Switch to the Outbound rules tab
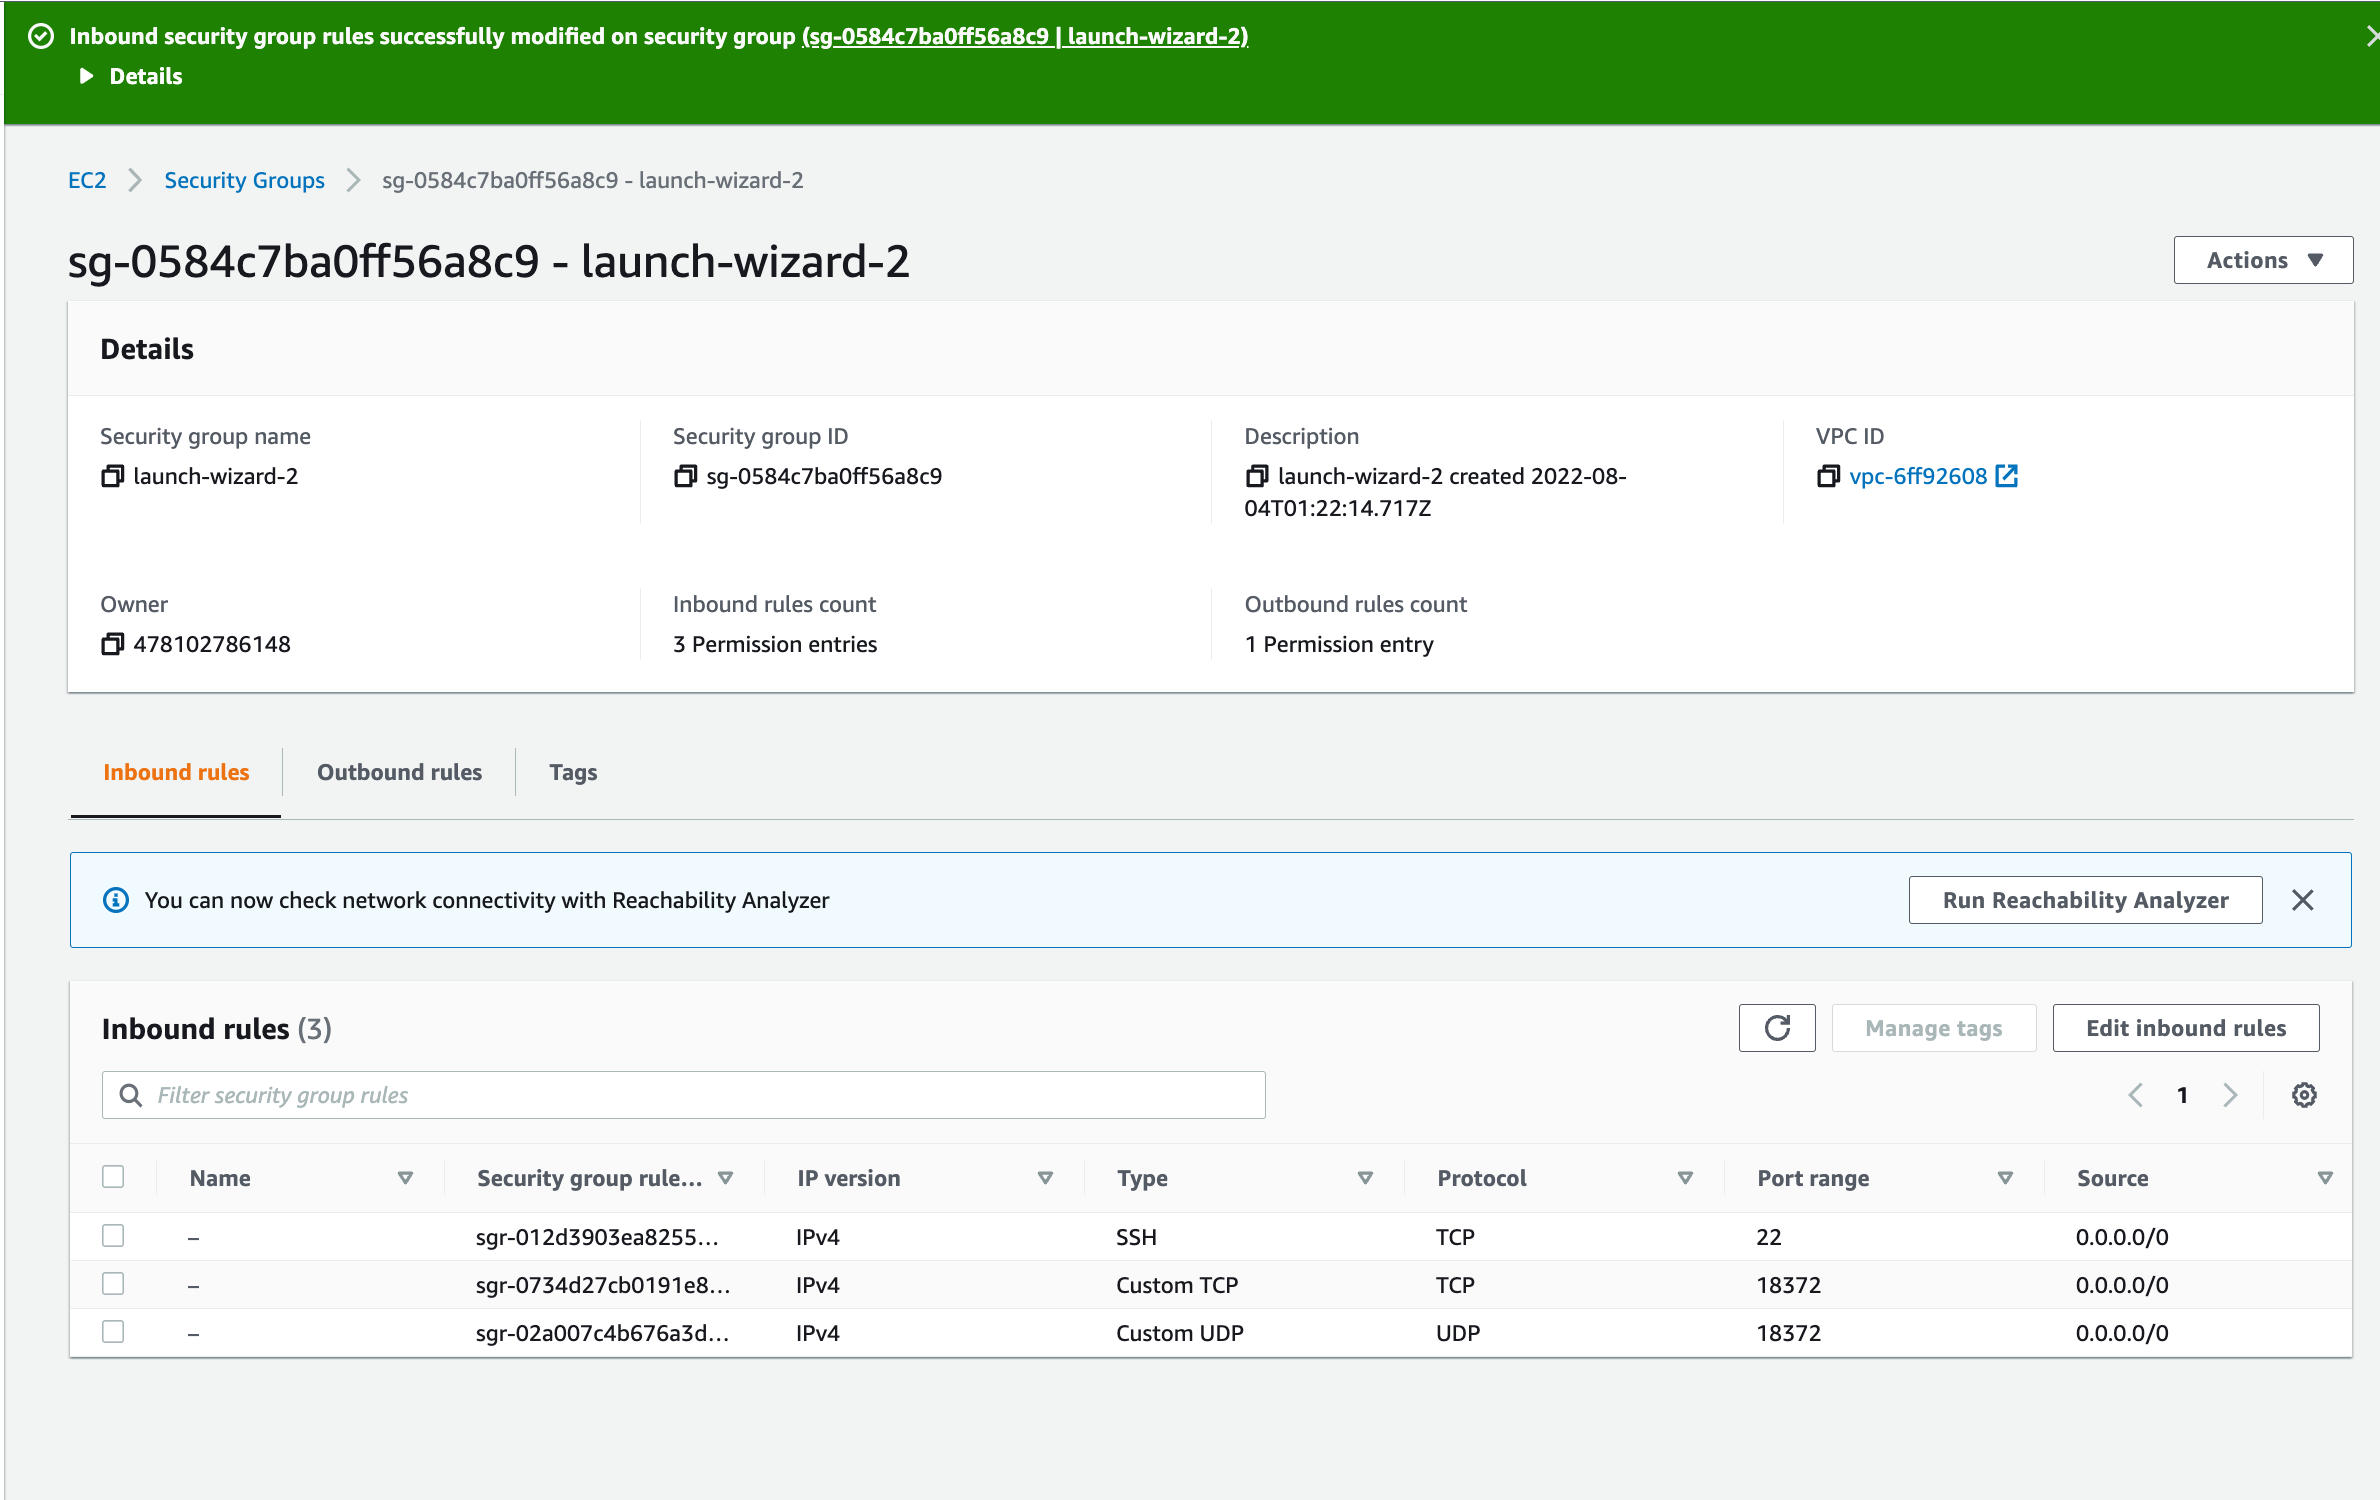The height and width of the screenshot is (1500, 2380). click(x=399, y=772)
